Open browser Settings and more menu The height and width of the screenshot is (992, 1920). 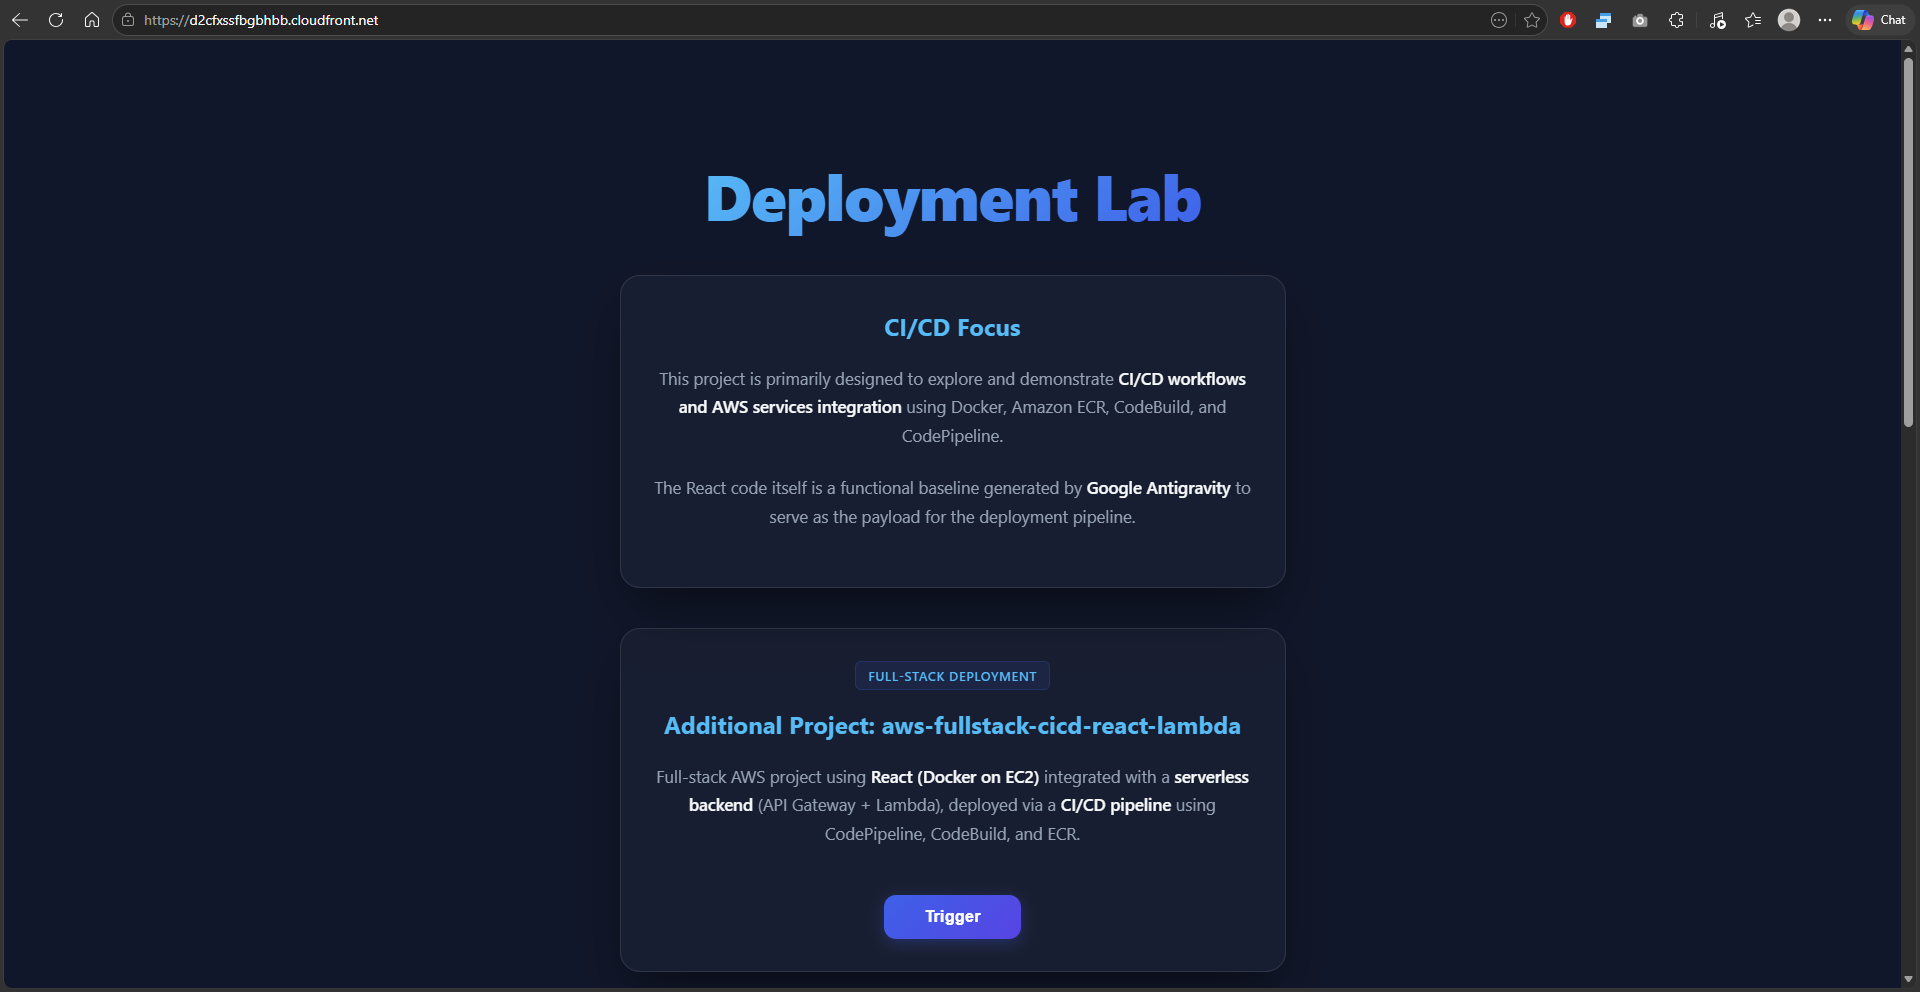[1825, 20]
